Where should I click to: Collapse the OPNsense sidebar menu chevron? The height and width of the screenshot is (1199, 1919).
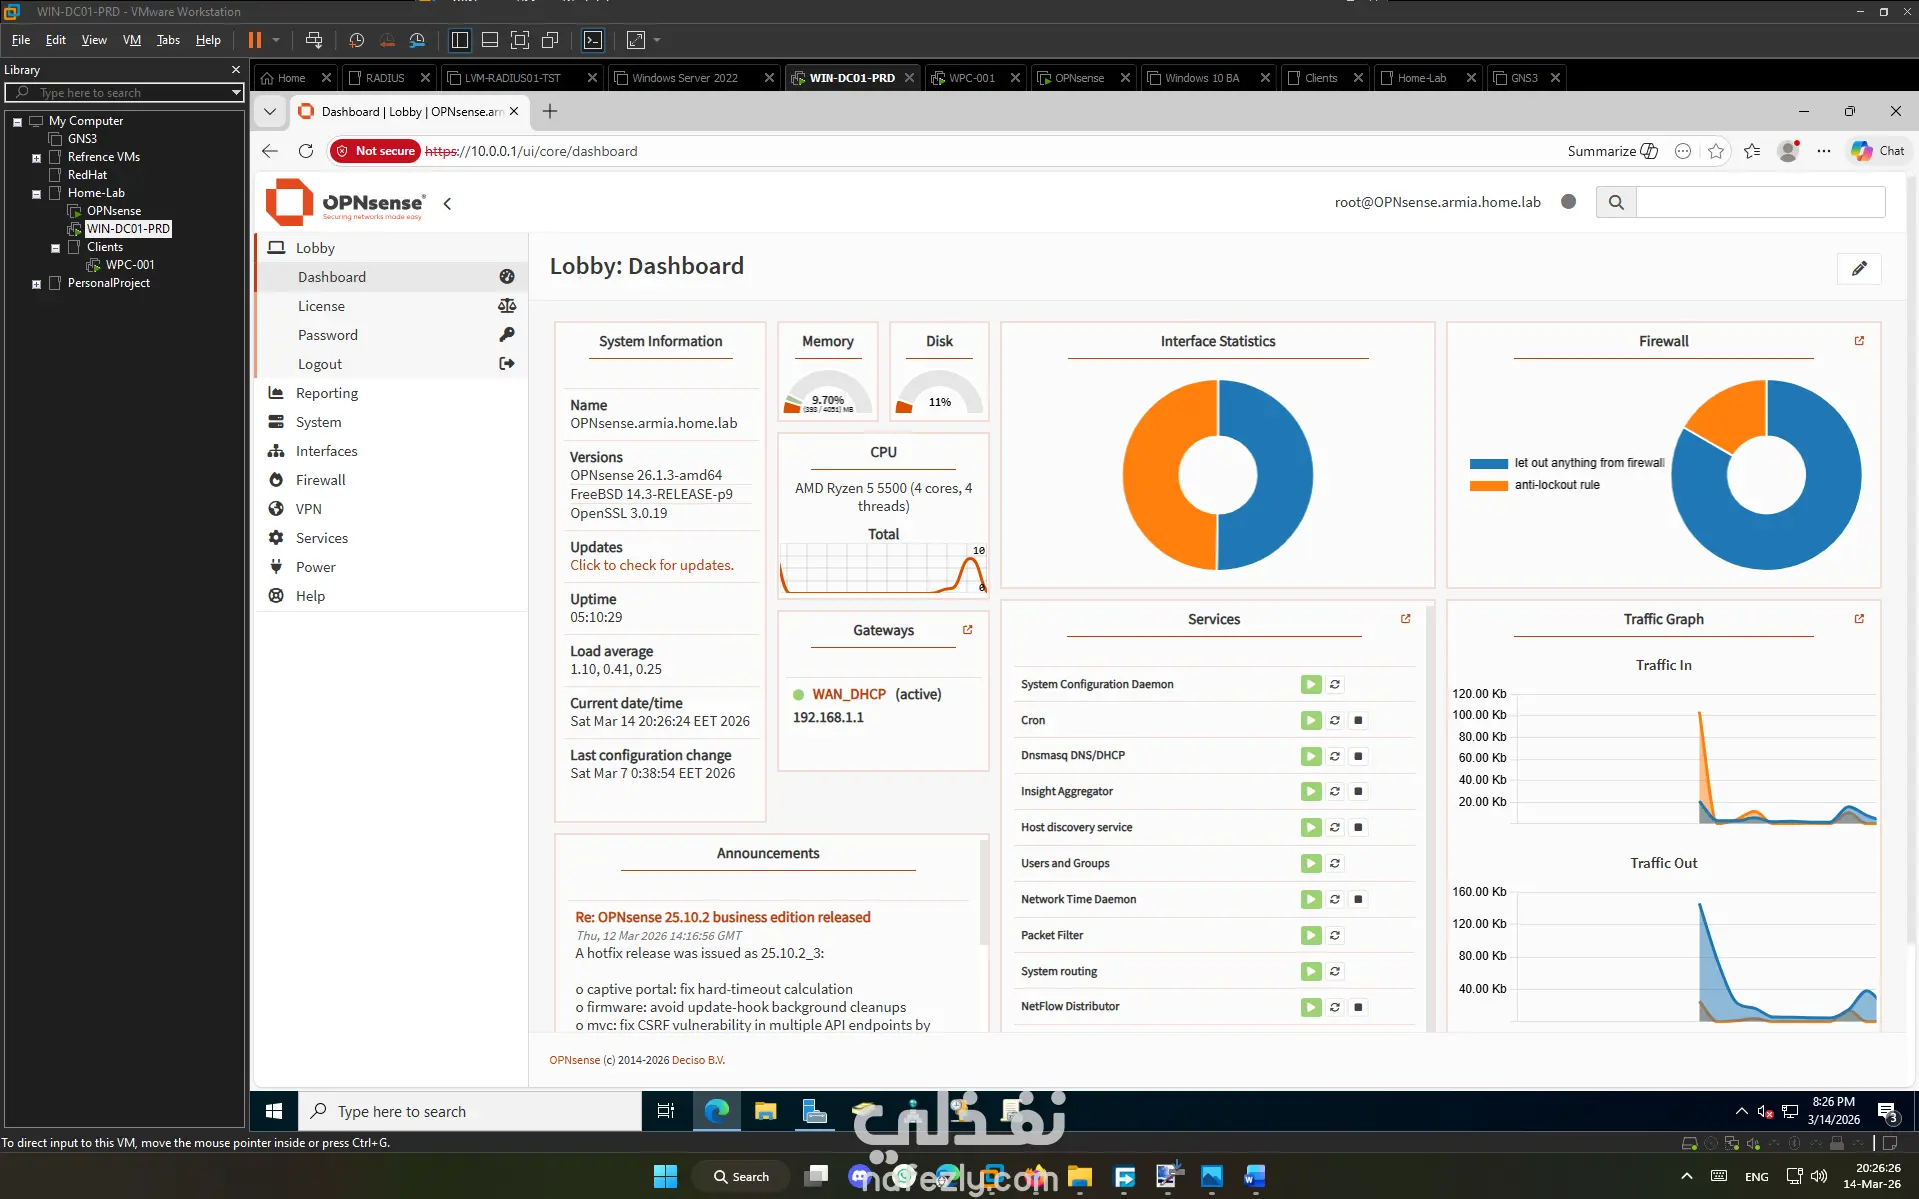(447, 204)
